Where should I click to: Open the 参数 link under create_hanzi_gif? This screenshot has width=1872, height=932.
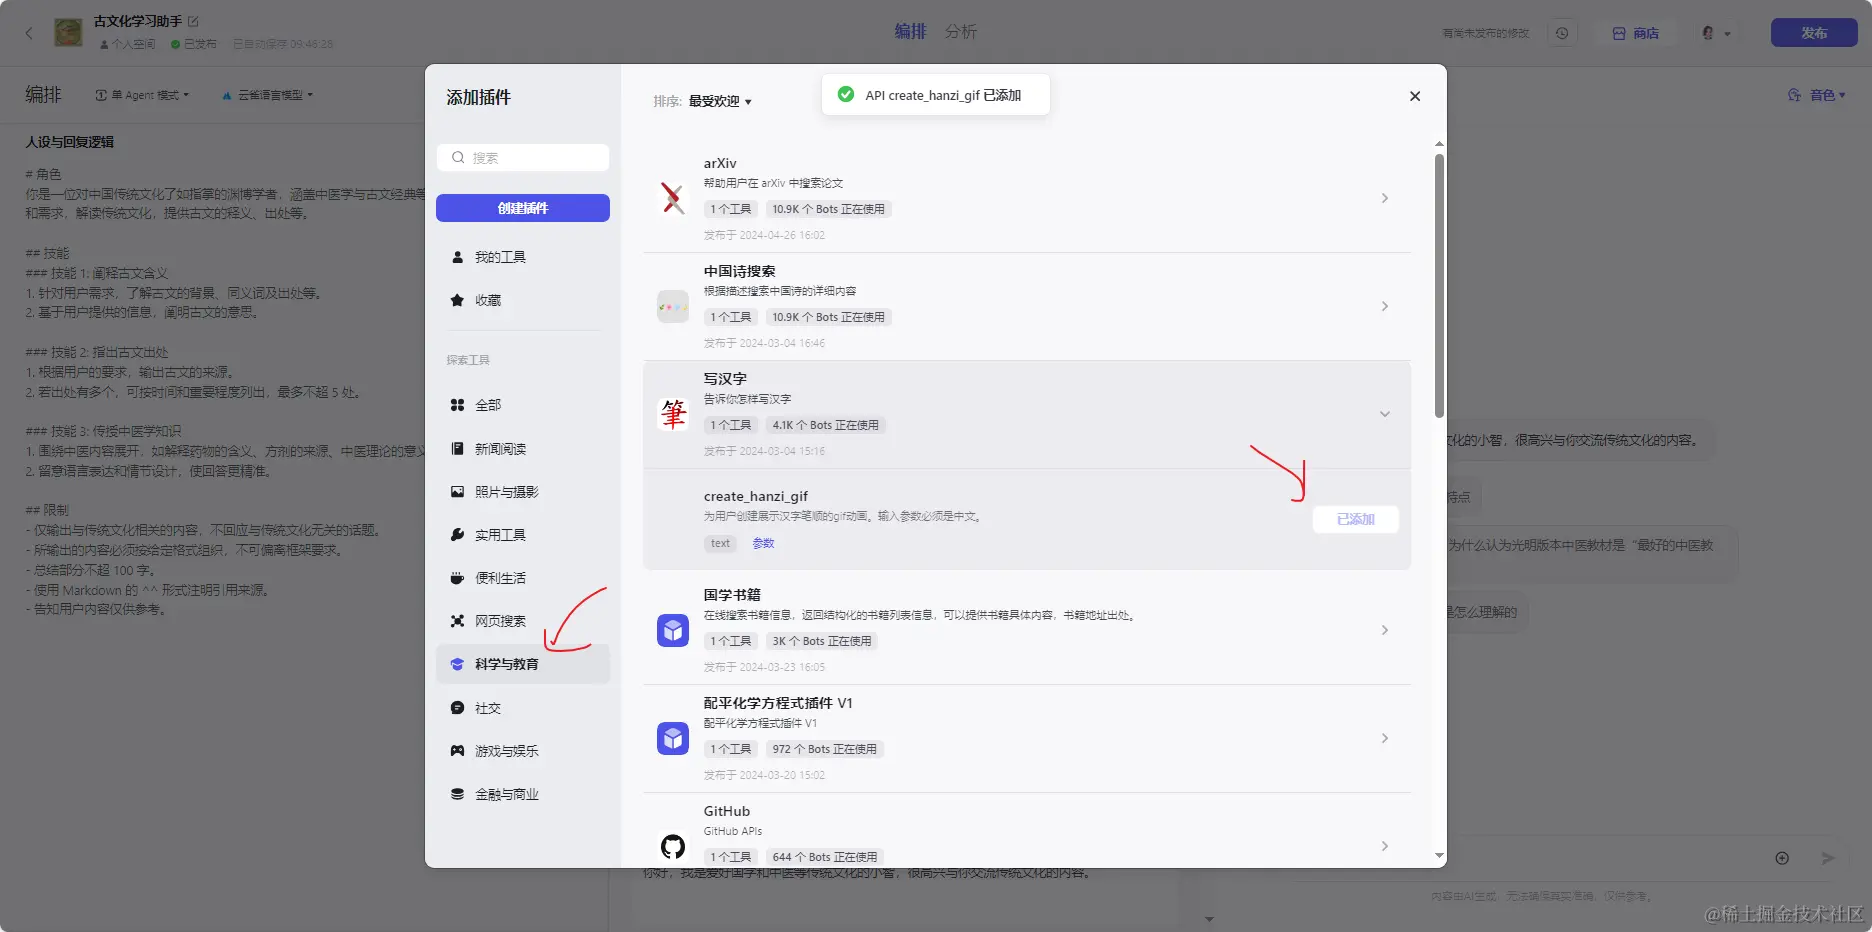click(763, 543)
